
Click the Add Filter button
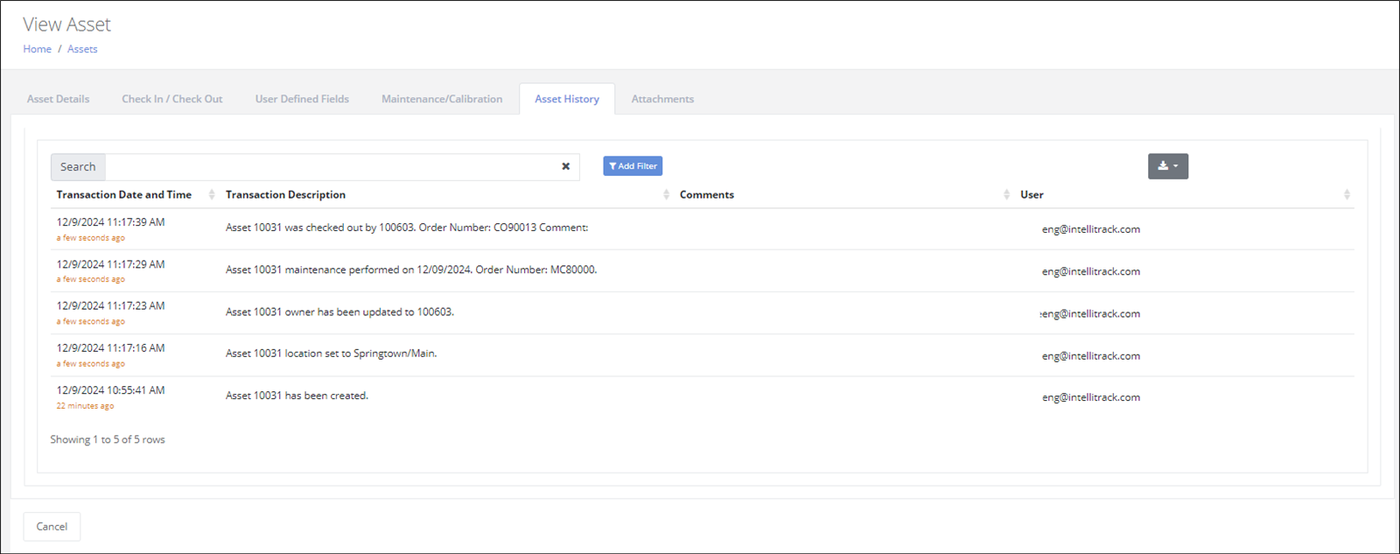pos(632,166)
